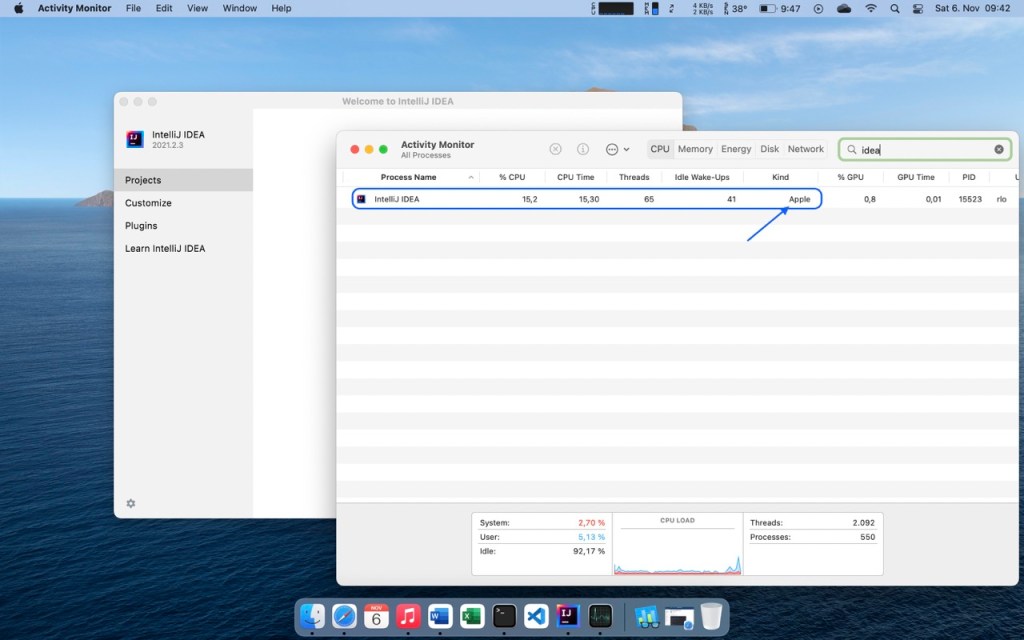Switch to the Memory tab
Screen dimensions: 1024x640
[x=695, y=148]
